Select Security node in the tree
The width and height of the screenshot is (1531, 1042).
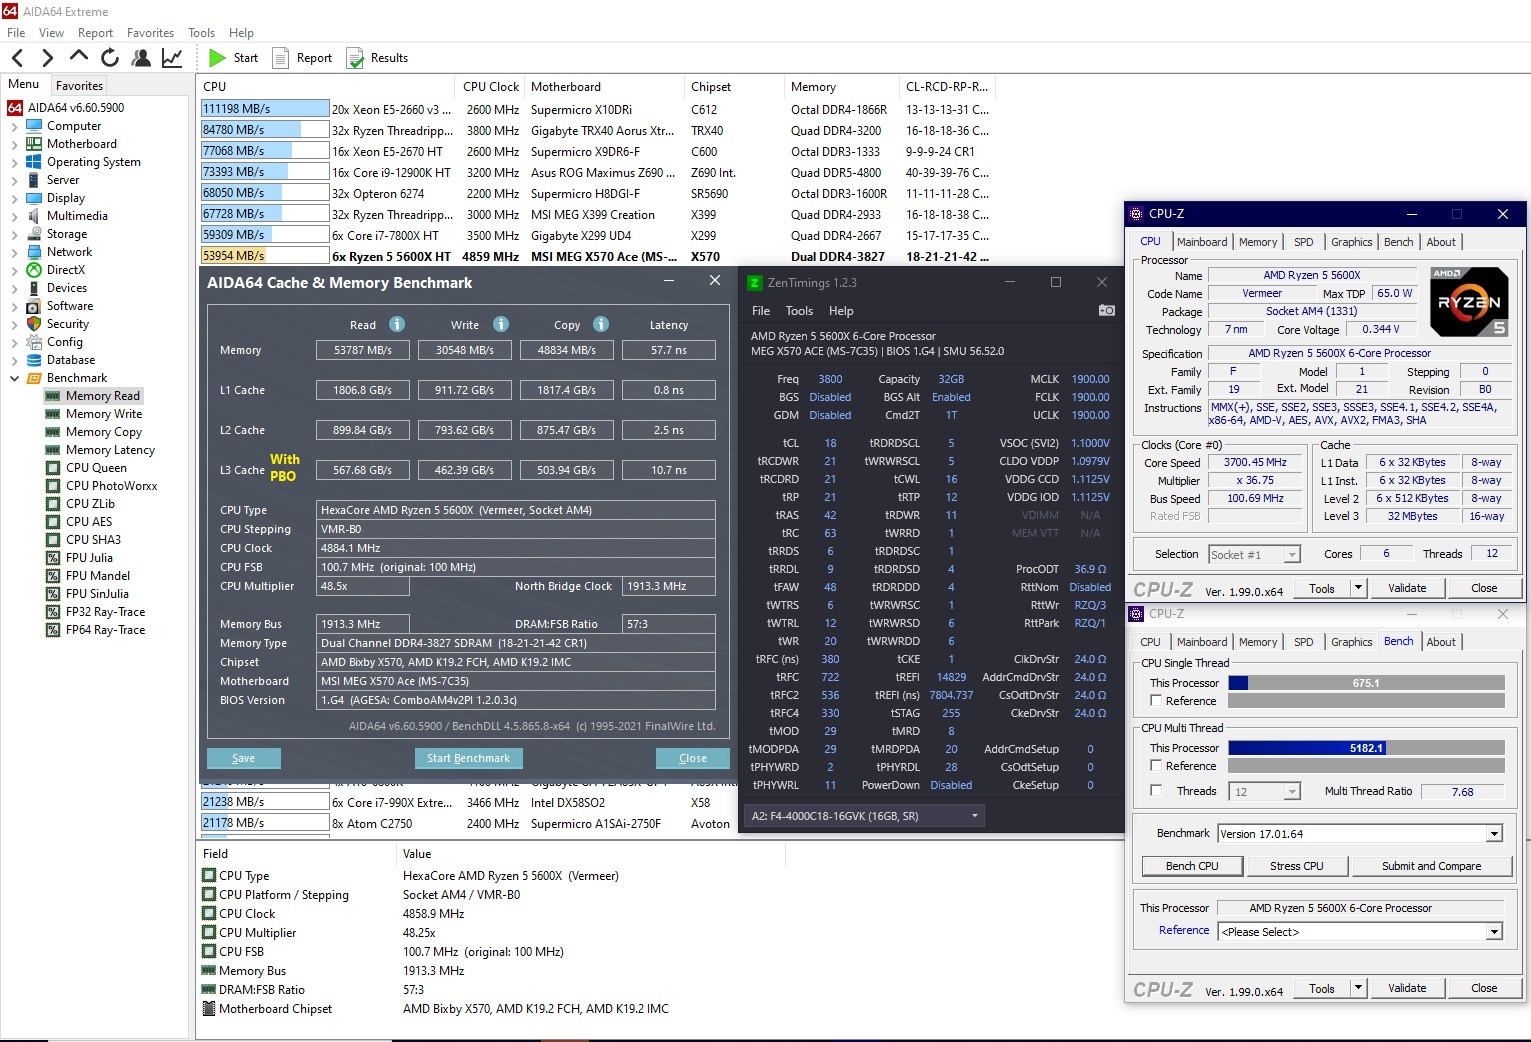click(x=68, y=324)
